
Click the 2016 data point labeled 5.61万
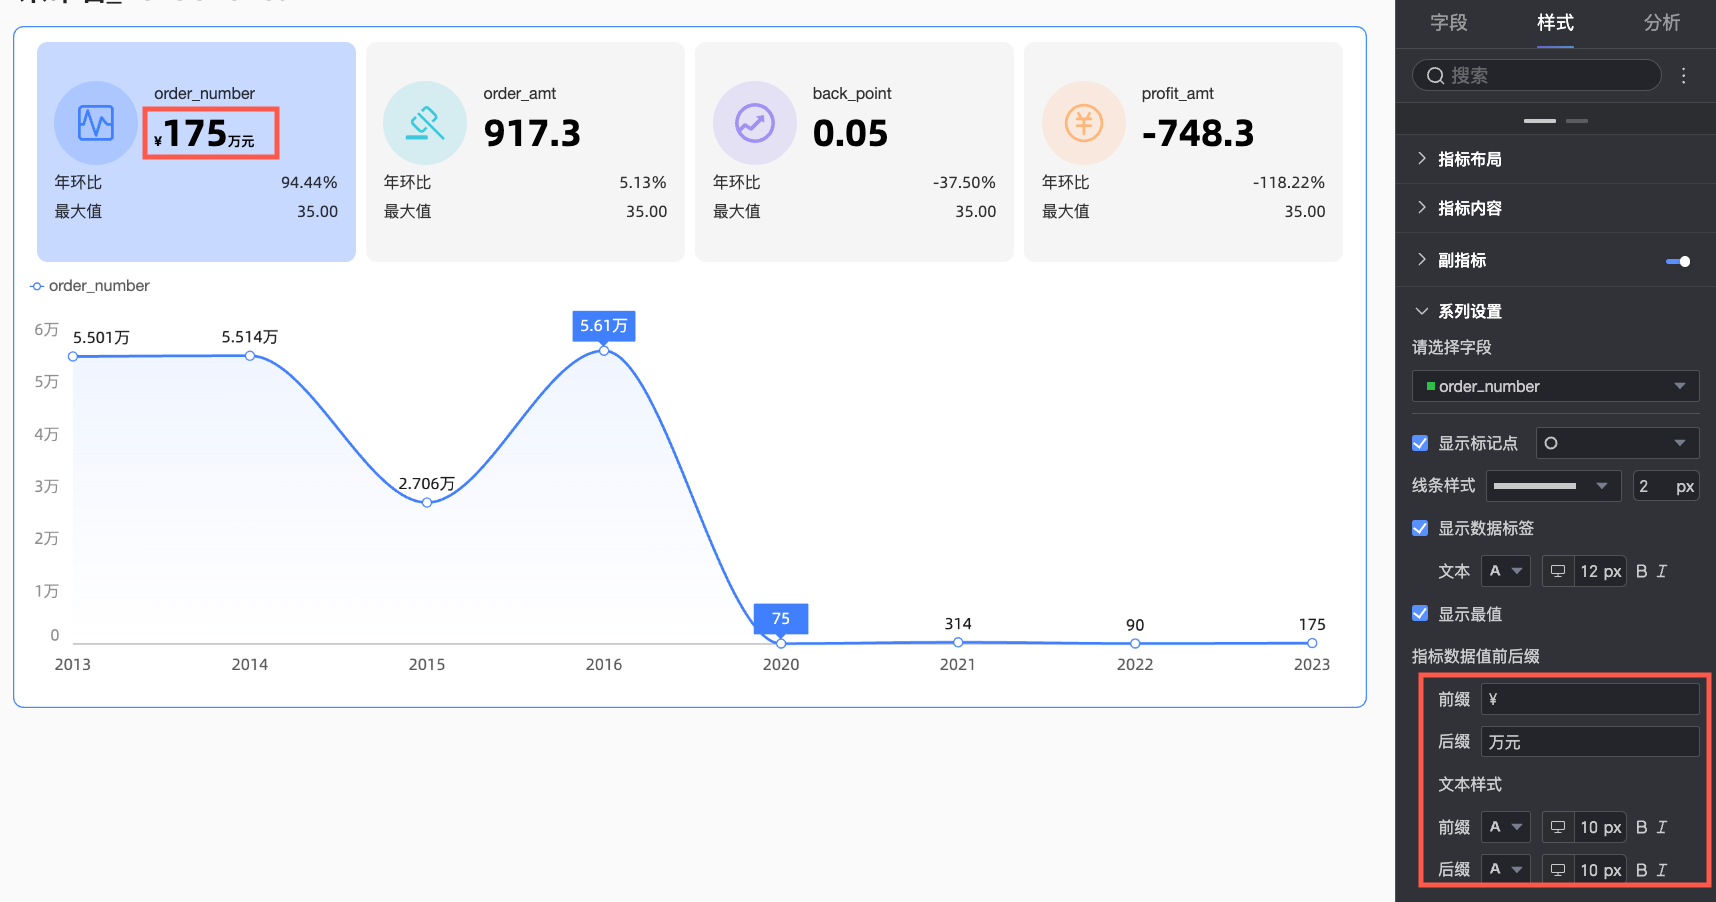604,350
